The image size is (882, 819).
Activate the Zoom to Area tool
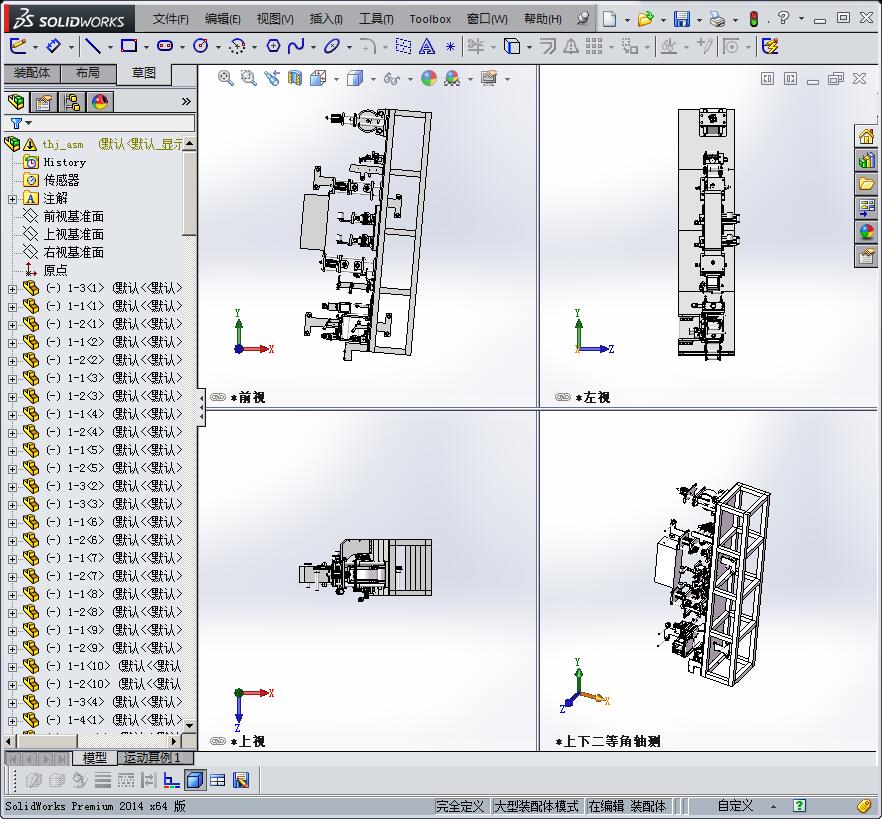tap(246, 79)
